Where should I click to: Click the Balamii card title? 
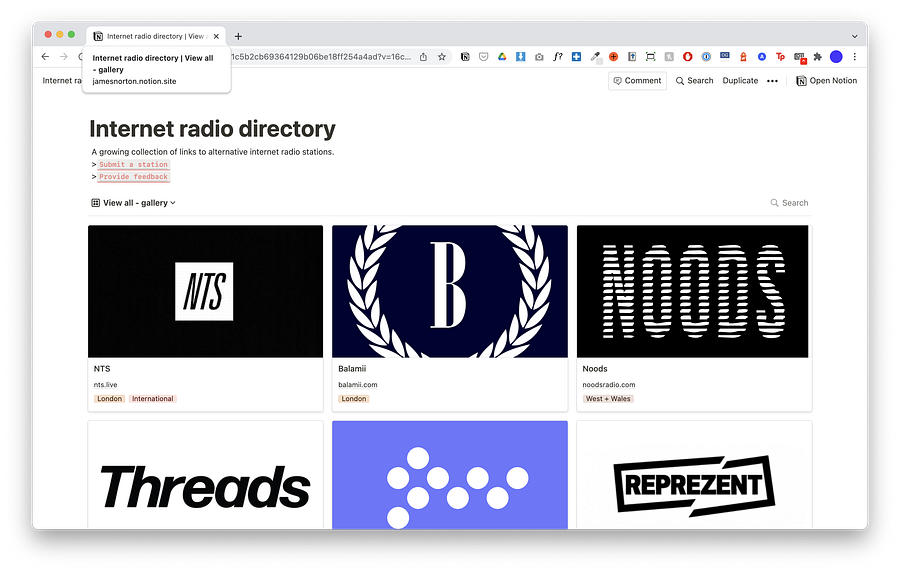(x=352, y=369)
